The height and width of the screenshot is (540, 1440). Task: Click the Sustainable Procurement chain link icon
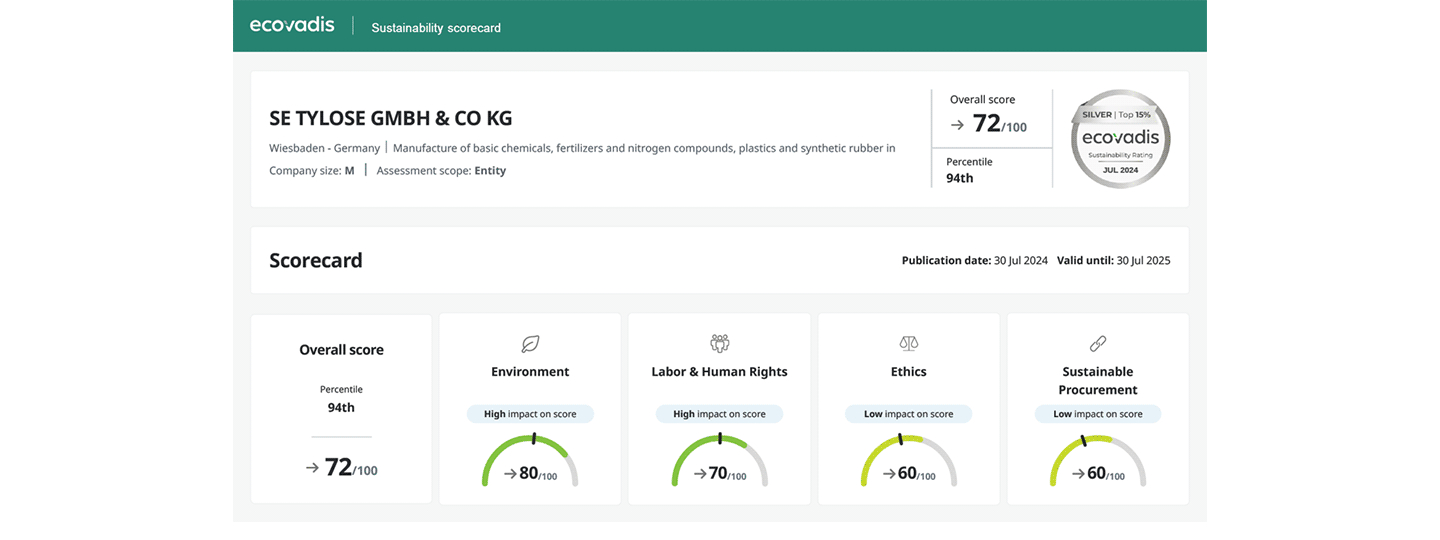tap(1097, 344)
